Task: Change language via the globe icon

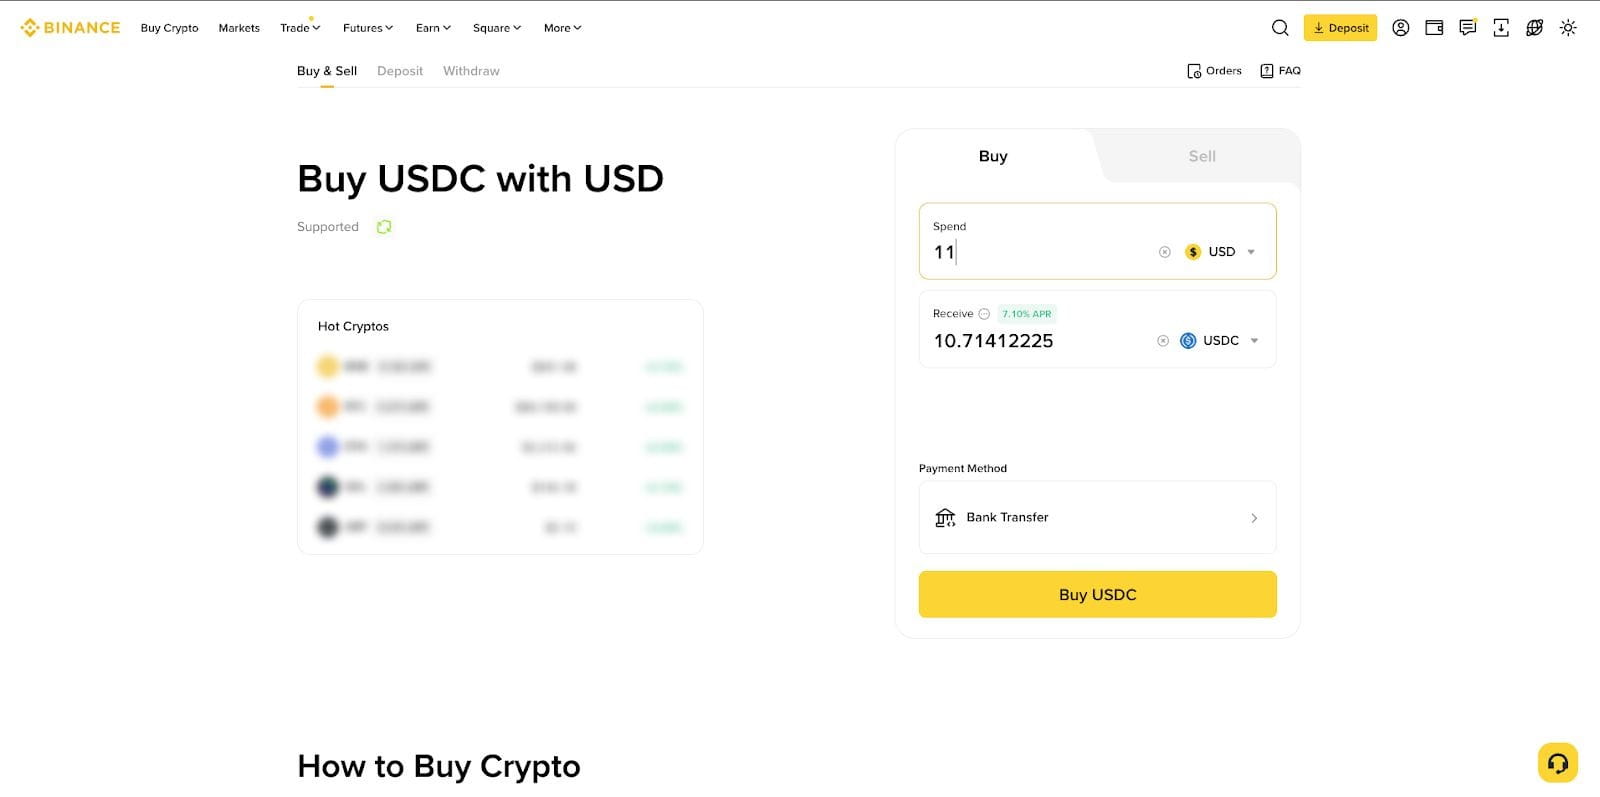Action: (1534, 28)
